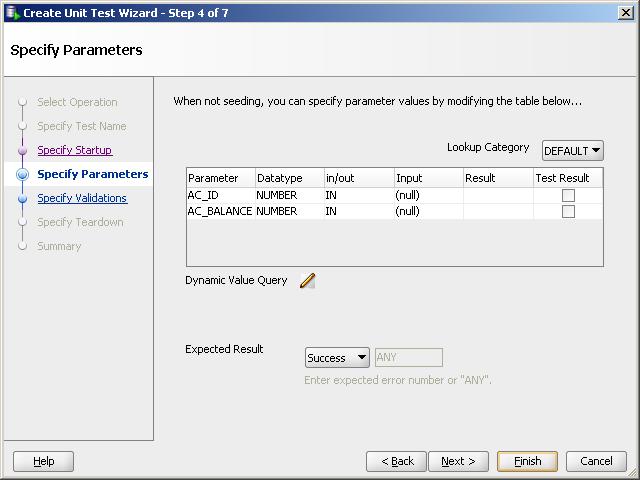The image size is (640, 480).
Task: Click the Back button
Action: (x=396, y=461)
